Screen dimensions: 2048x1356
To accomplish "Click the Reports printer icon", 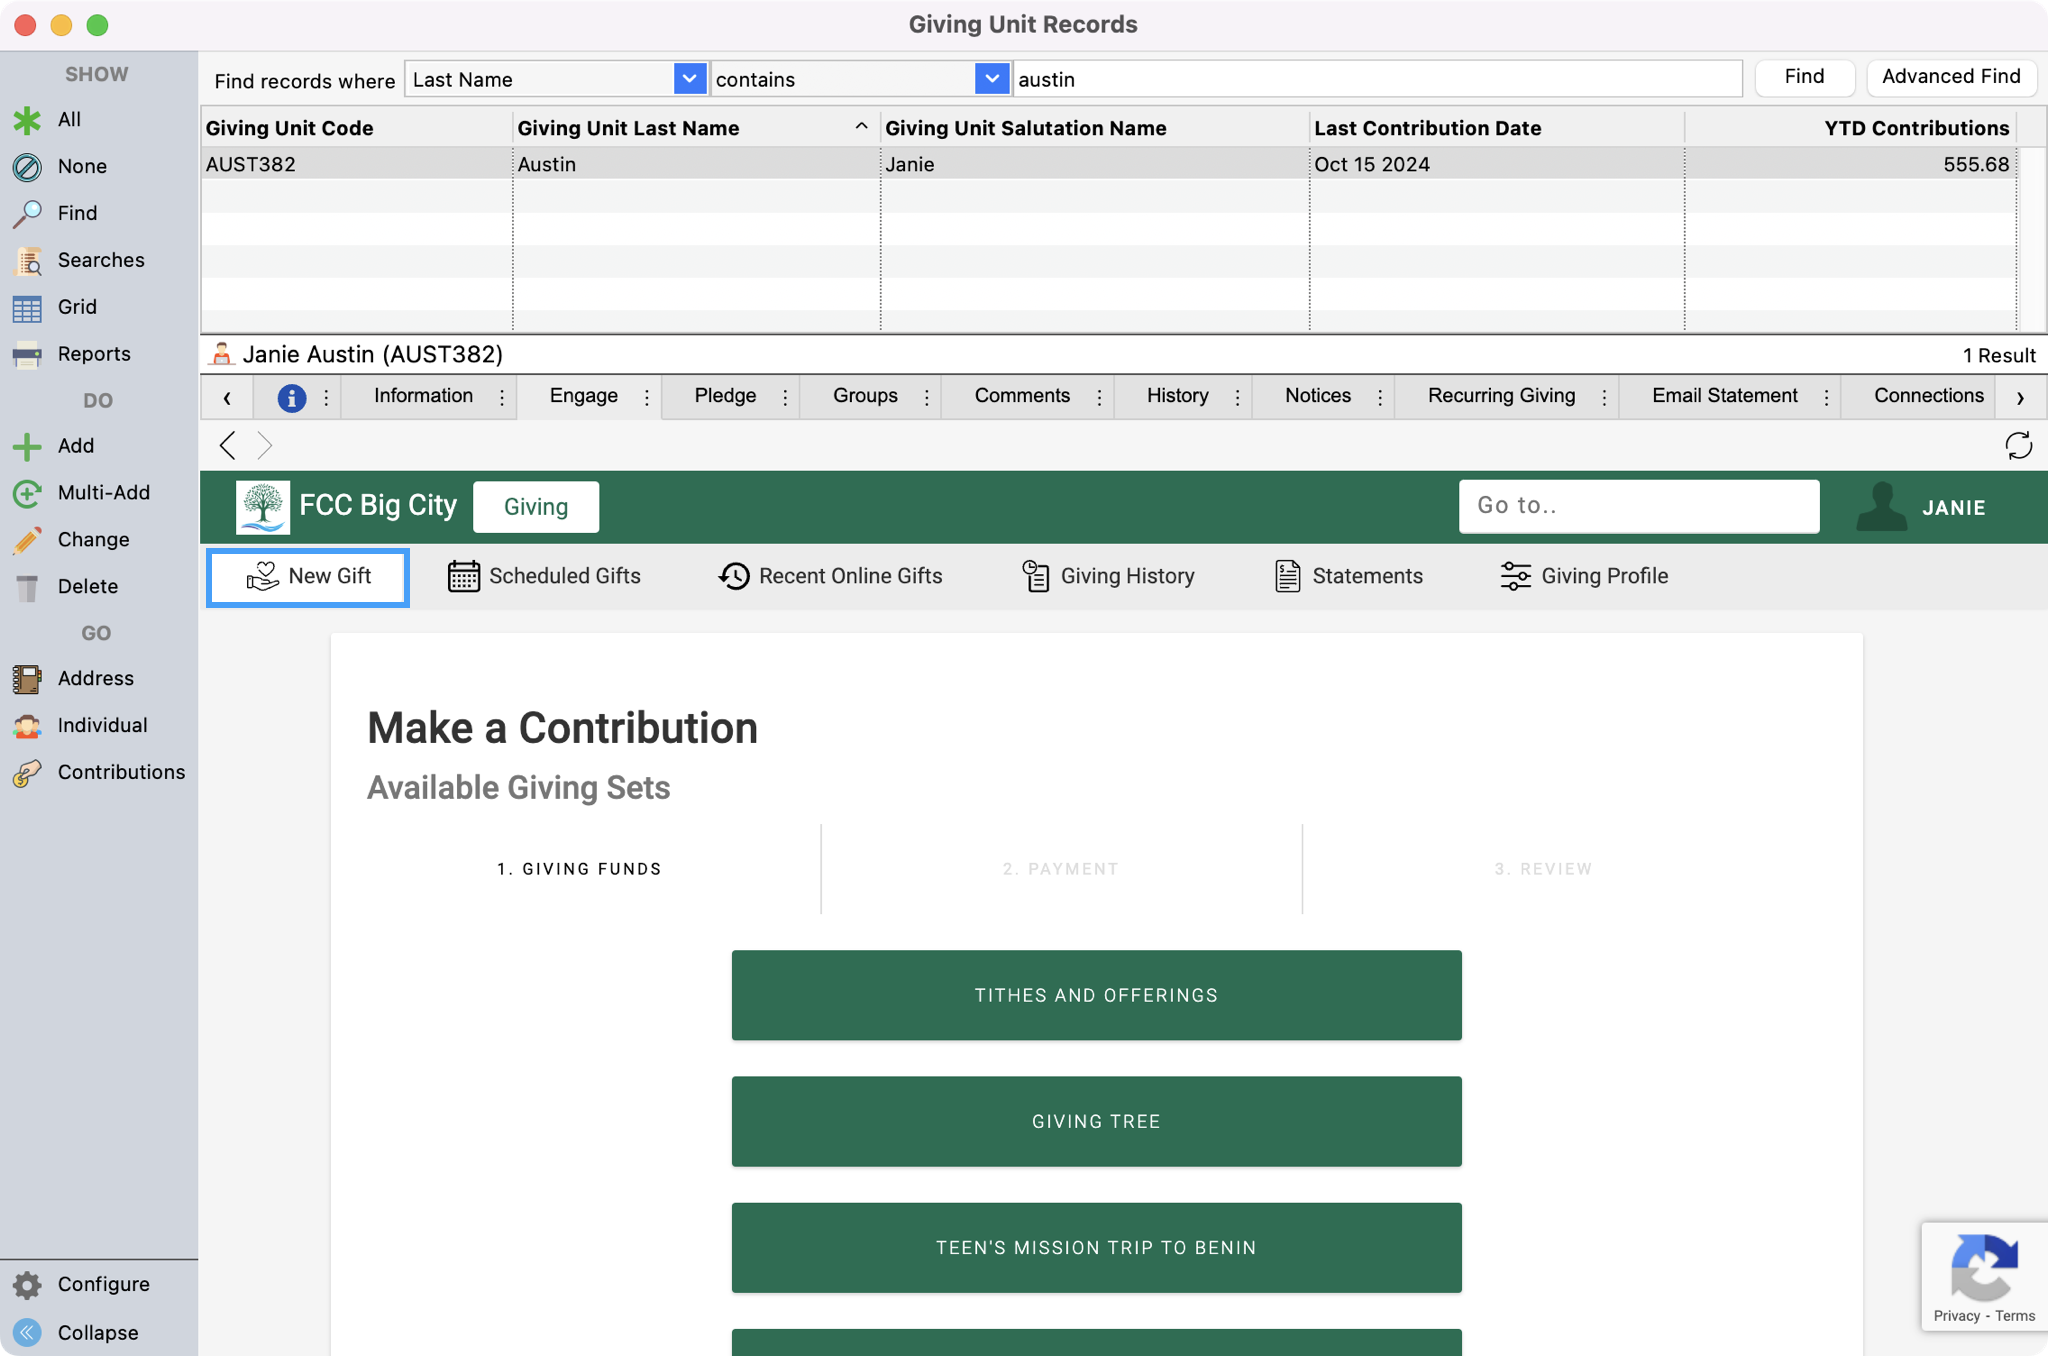I will (27, 354).
